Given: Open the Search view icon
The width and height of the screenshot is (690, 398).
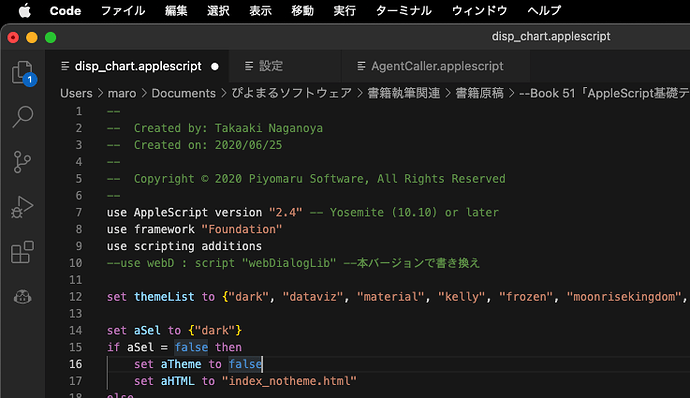Looking at the screenshot, I should tap(22, 117).
